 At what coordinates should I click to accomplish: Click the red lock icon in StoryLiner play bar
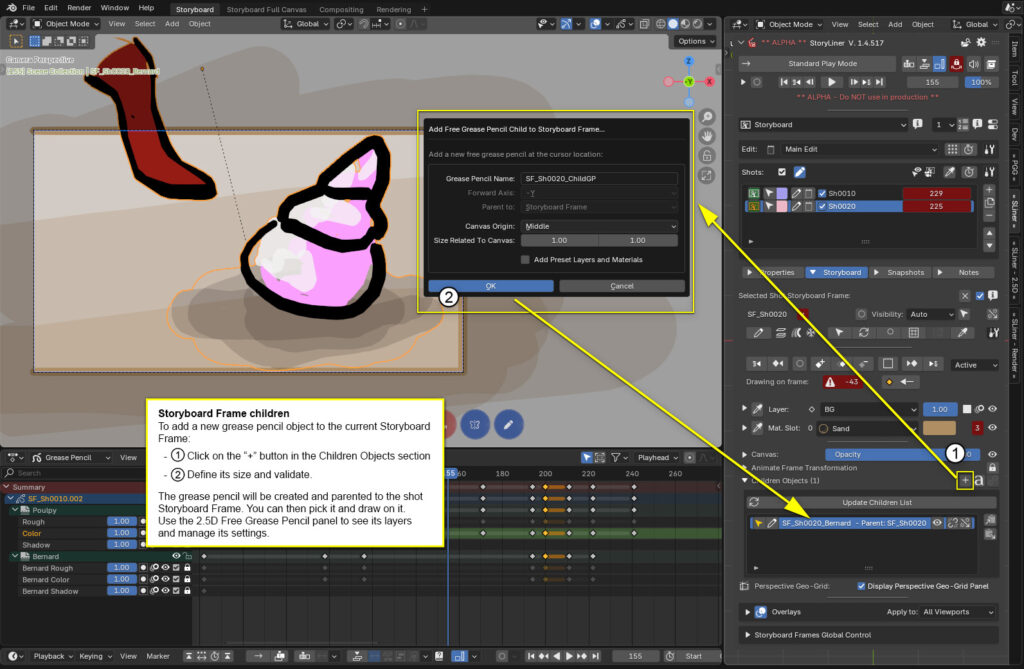pos(956,63)
